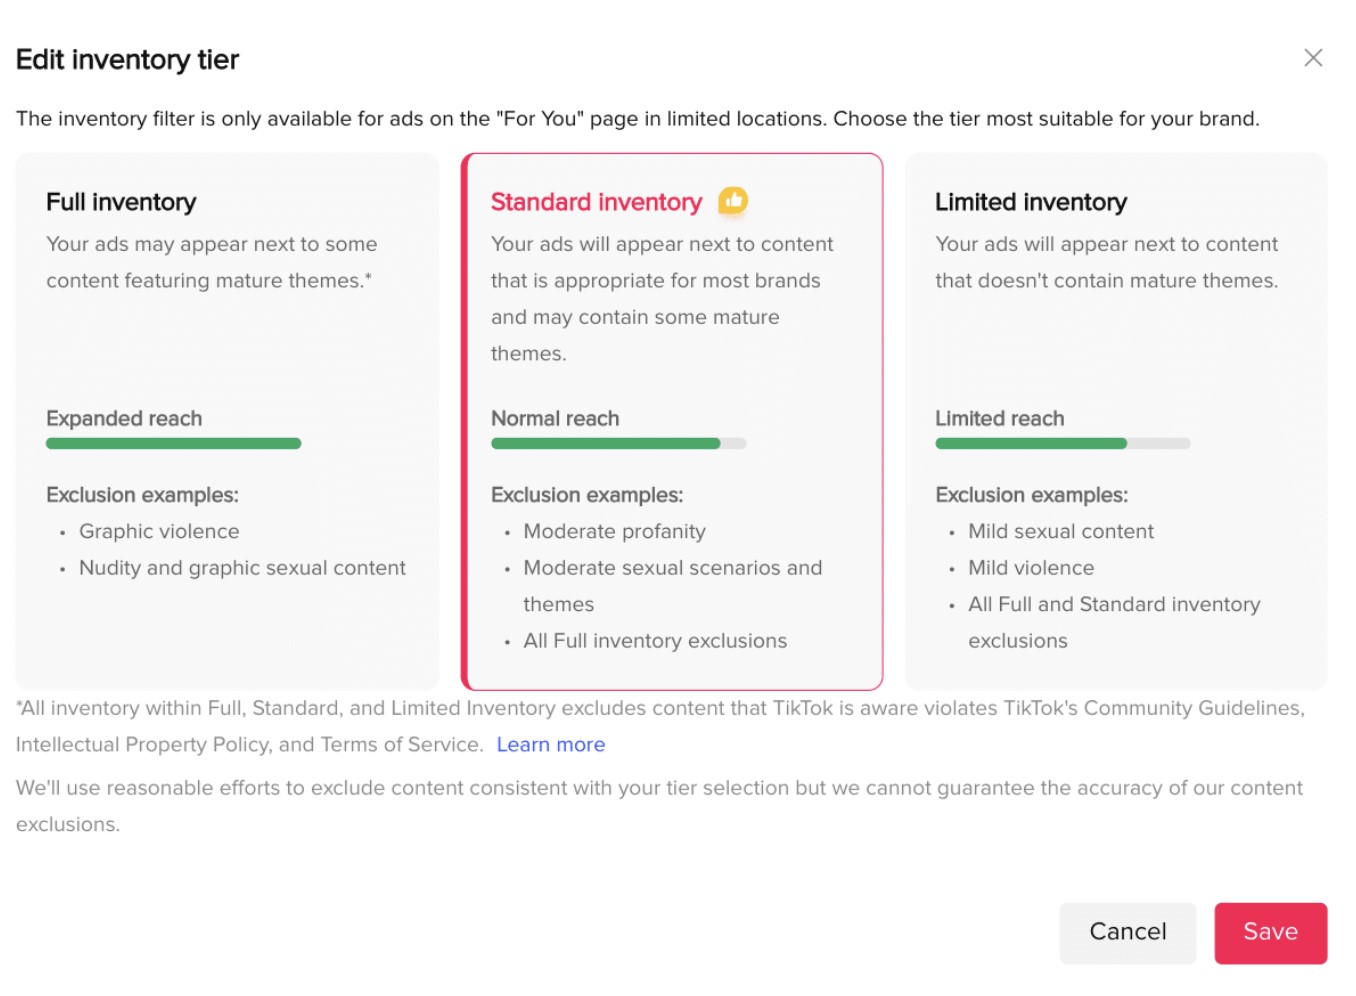Select the Limited inventory tier card
This screenshot has width=1356, height=996.
pos(1115,420)
